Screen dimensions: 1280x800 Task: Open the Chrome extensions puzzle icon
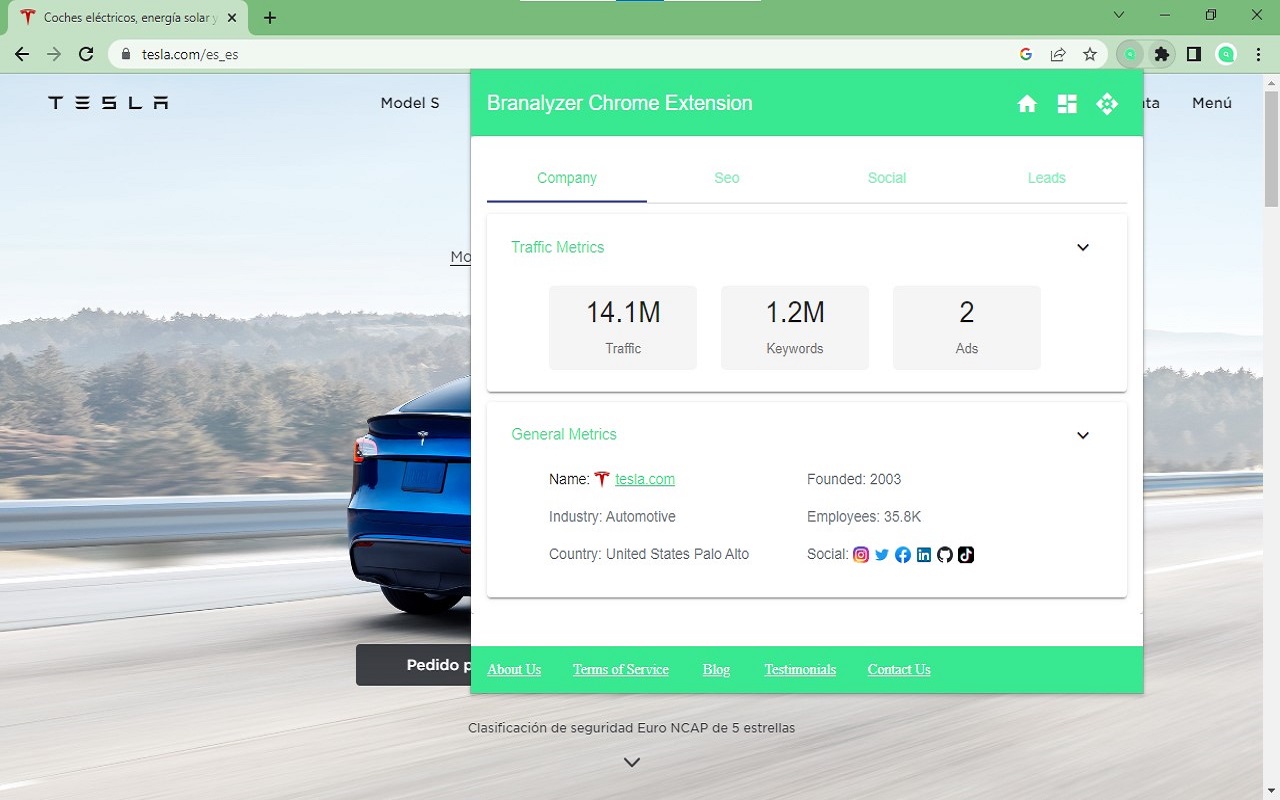point(1161,55)
